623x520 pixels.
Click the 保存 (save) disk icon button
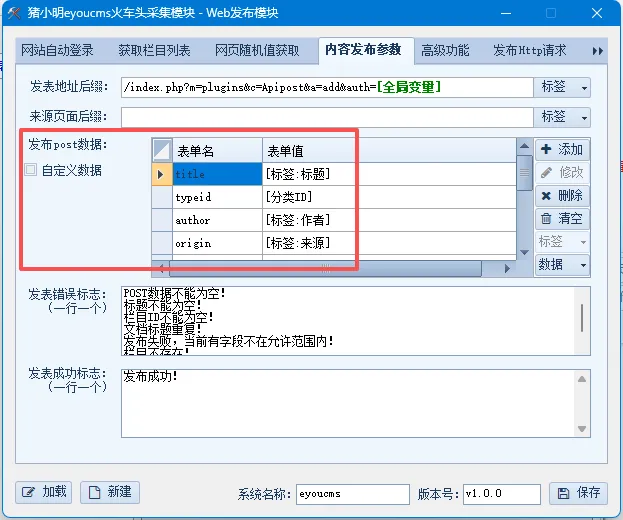pos(578,493)
